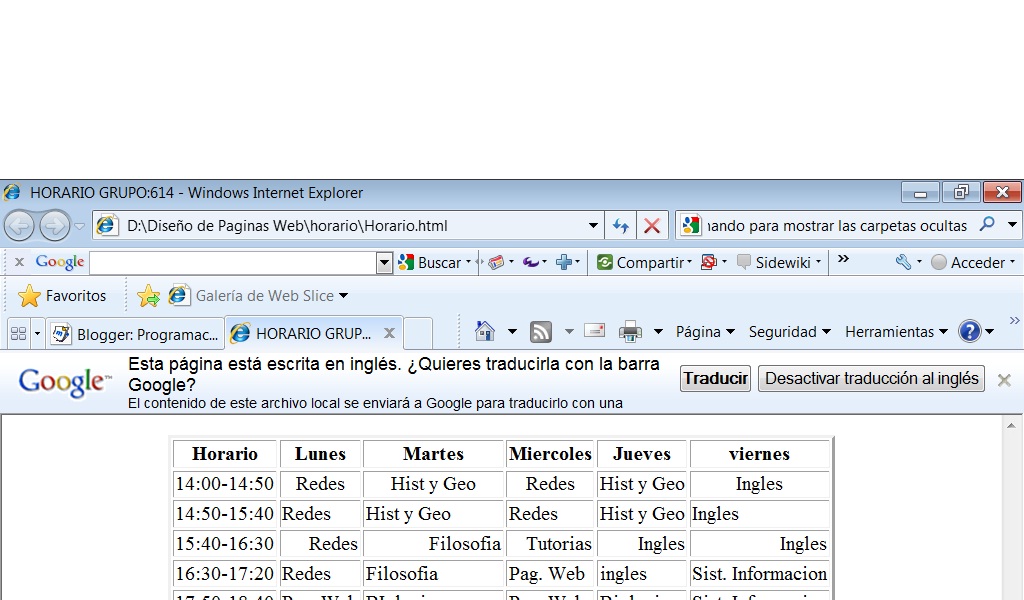Open the Read Mail icon
Image resolution: width=1024 pixels, height=600 pixels.
click(x=594, y=331)
